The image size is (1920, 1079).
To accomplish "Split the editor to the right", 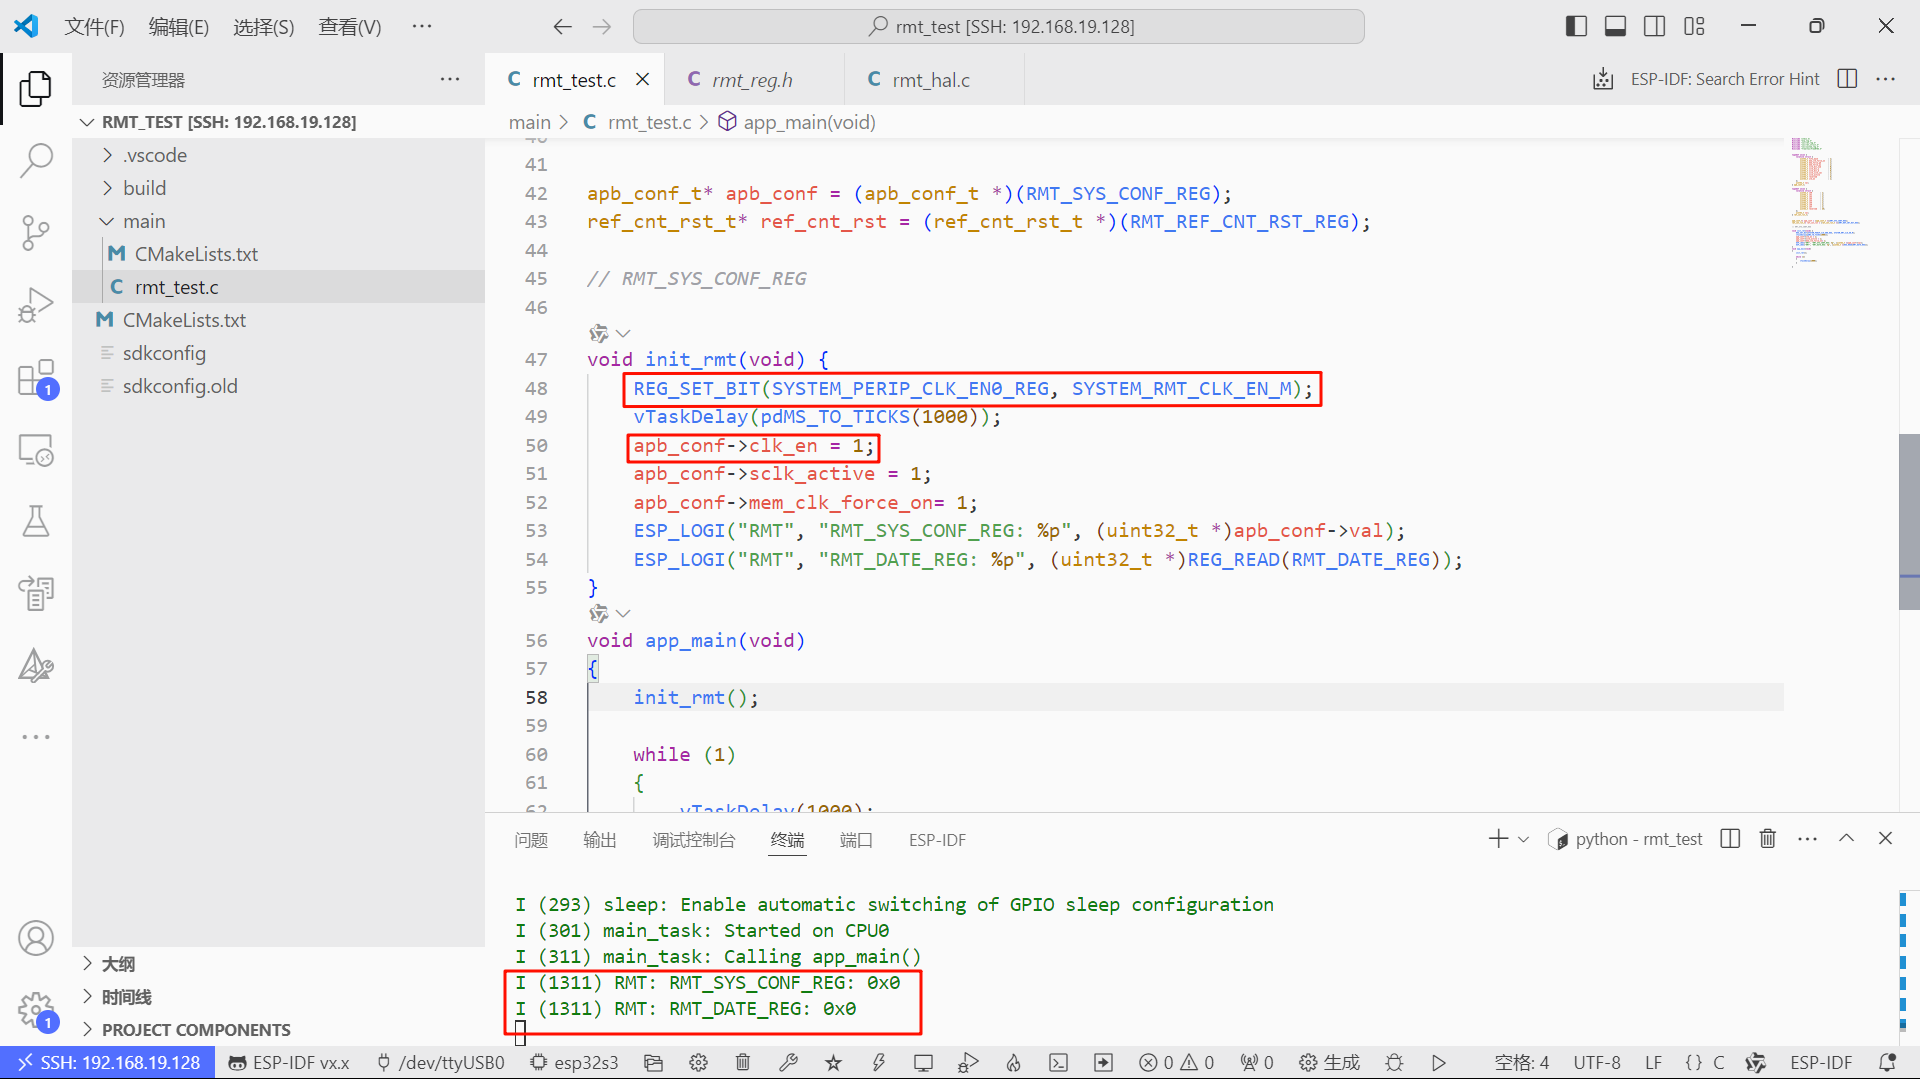I will [x=1847, y=79].
